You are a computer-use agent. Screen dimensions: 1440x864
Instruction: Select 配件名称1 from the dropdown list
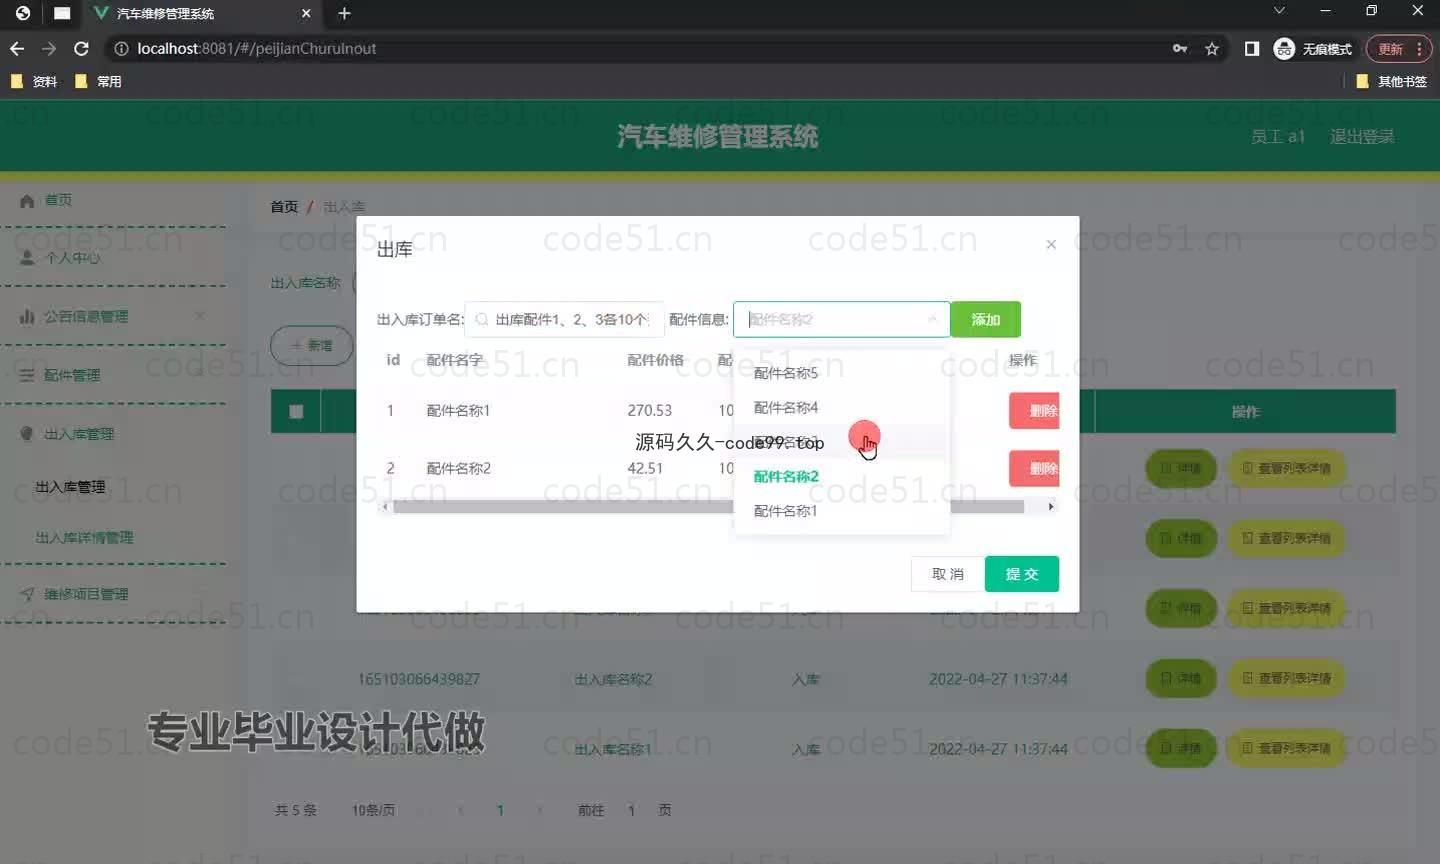841,511
